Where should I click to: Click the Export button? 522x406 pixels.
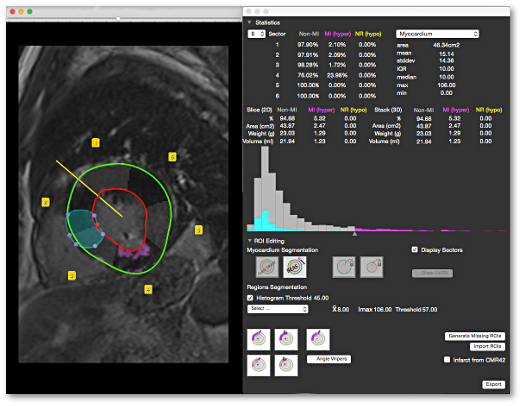click(493, 384)
